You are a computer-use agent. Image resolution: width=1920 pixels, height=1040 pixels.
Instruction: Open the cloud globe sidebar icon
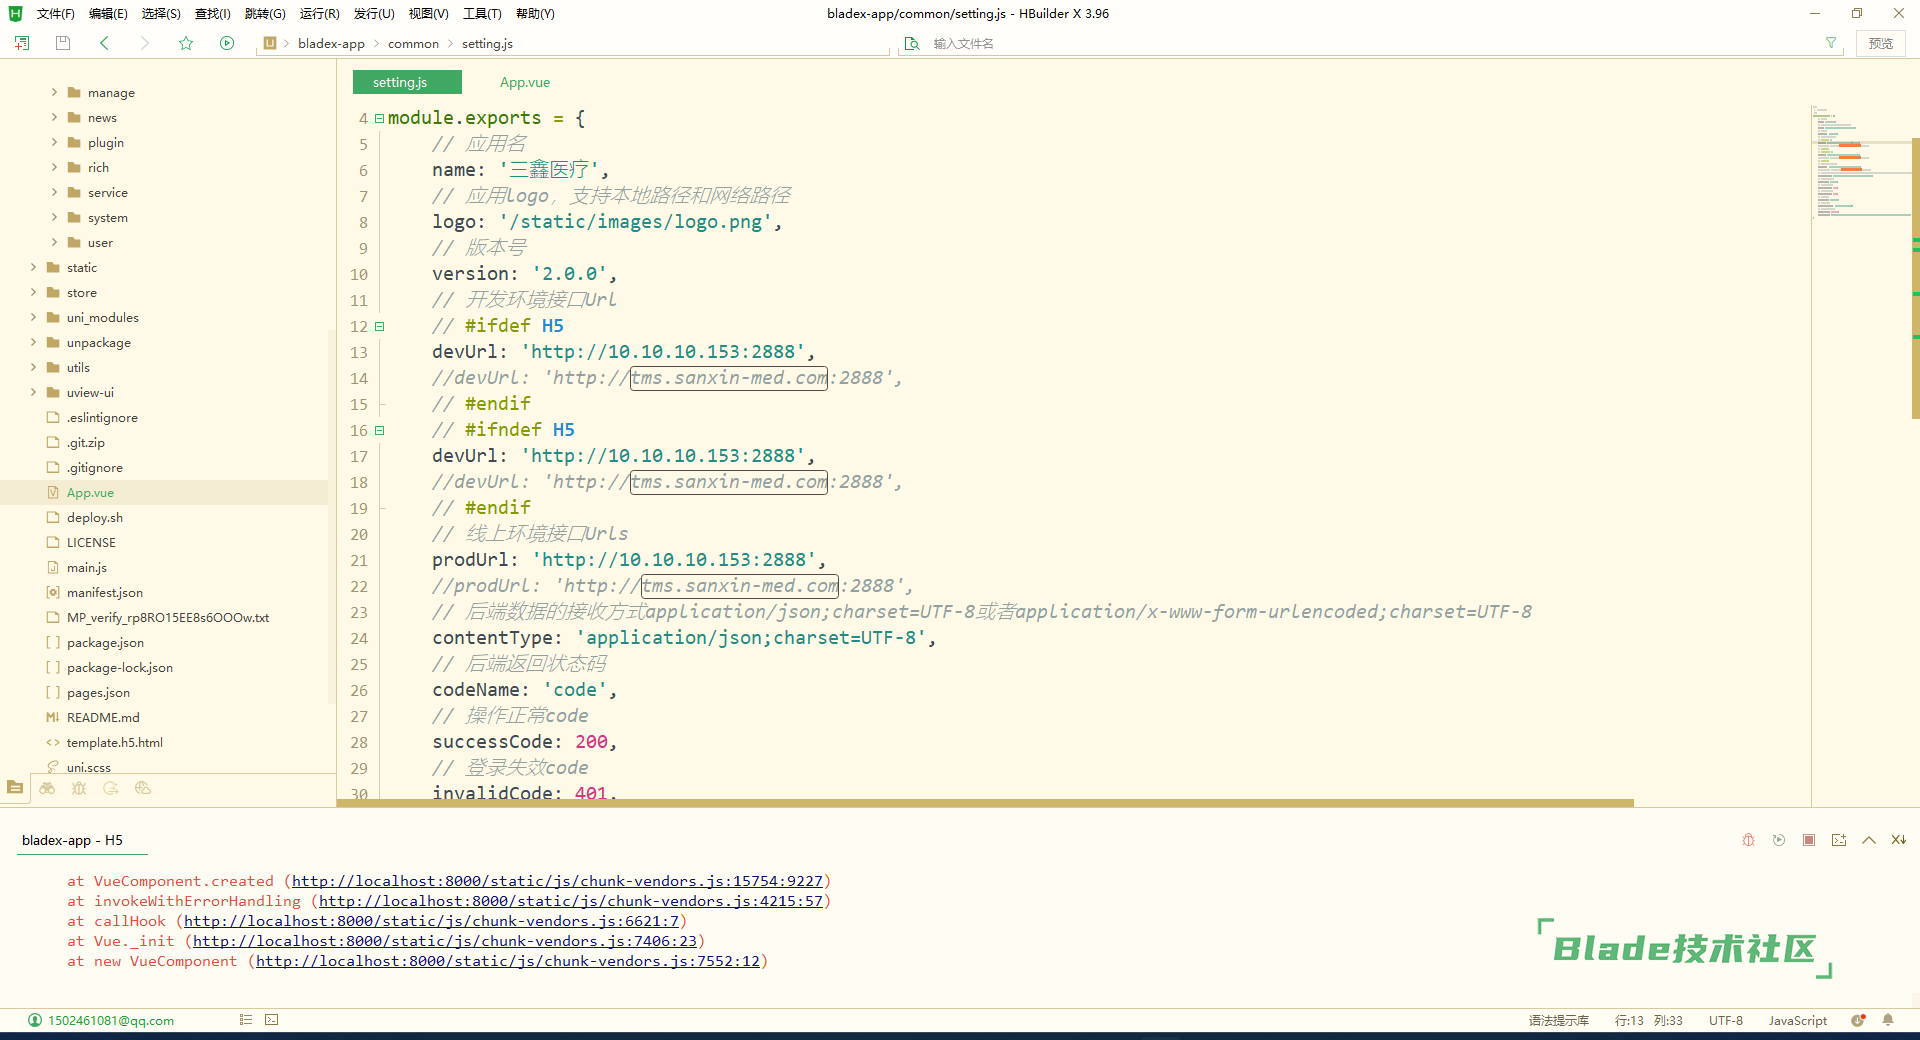pyautogui.click(x=143, y=788)
